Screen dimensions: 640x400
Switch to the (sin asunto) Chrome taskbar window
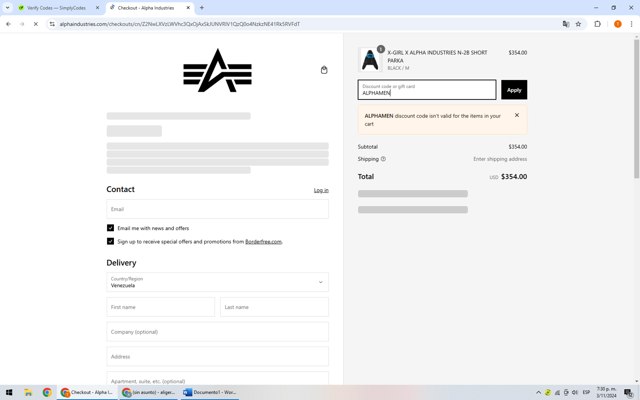coord(149,392)
